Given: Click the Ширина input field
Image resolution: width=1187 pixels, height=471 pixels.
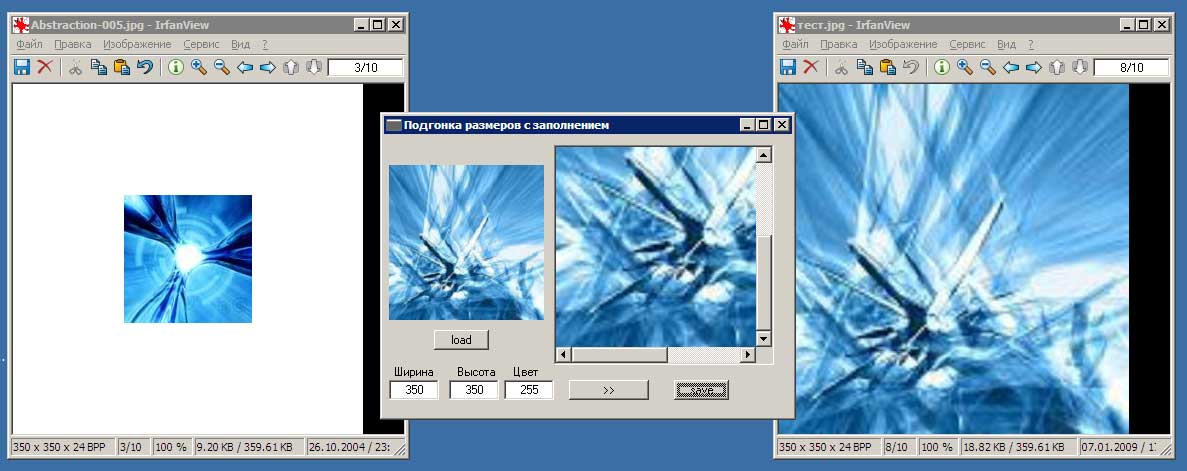Looking at the screenshot, I should [414, 390].
